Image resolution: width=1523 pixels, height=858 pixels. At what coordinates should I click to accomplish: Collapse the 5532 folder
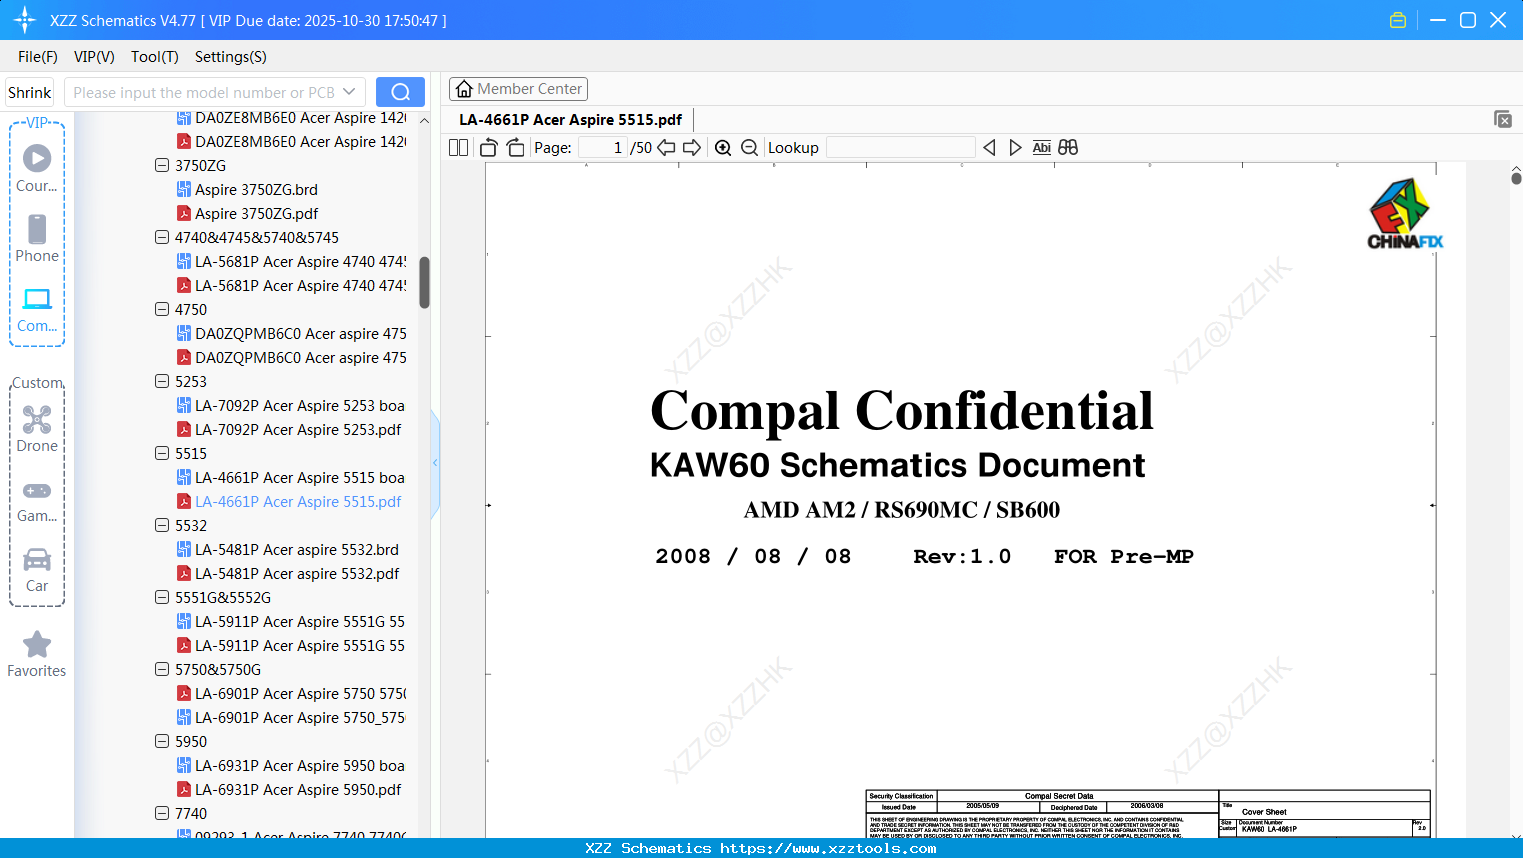tap(162, 525)
